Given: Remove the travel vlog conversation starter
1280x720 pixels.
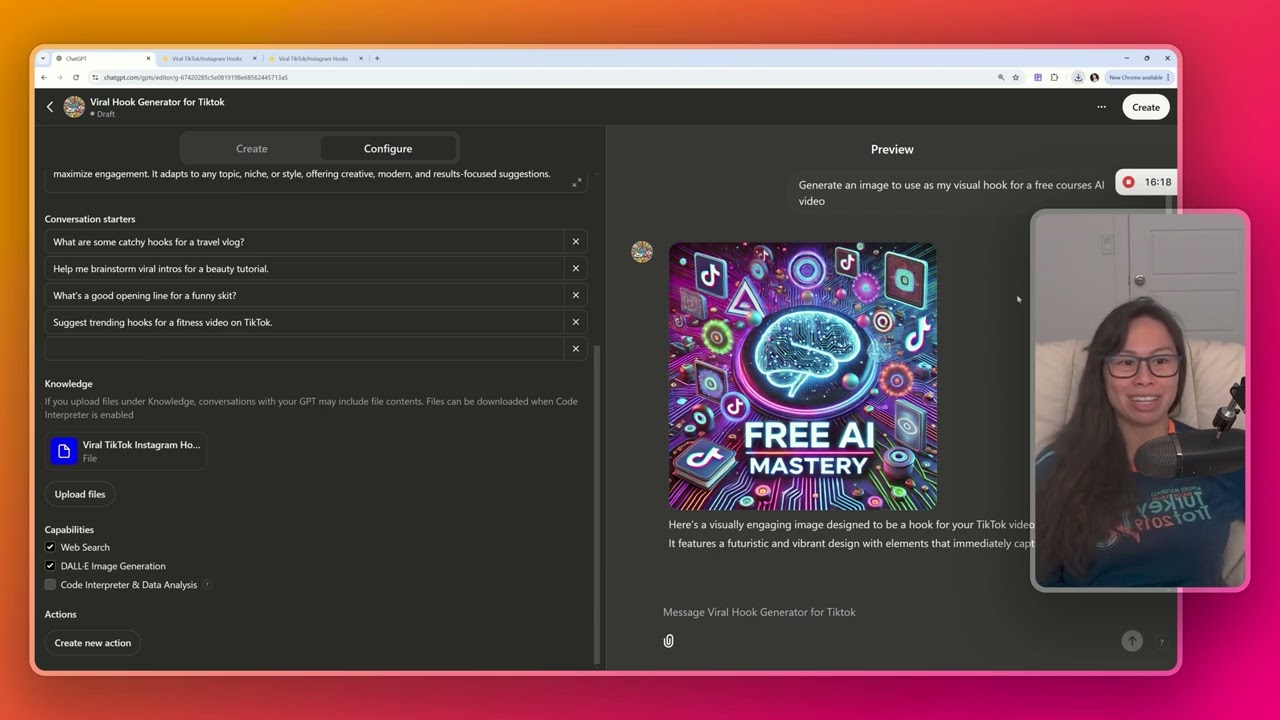Looking at the screenshot, I should pyautogui.click(x=575, y=242).
